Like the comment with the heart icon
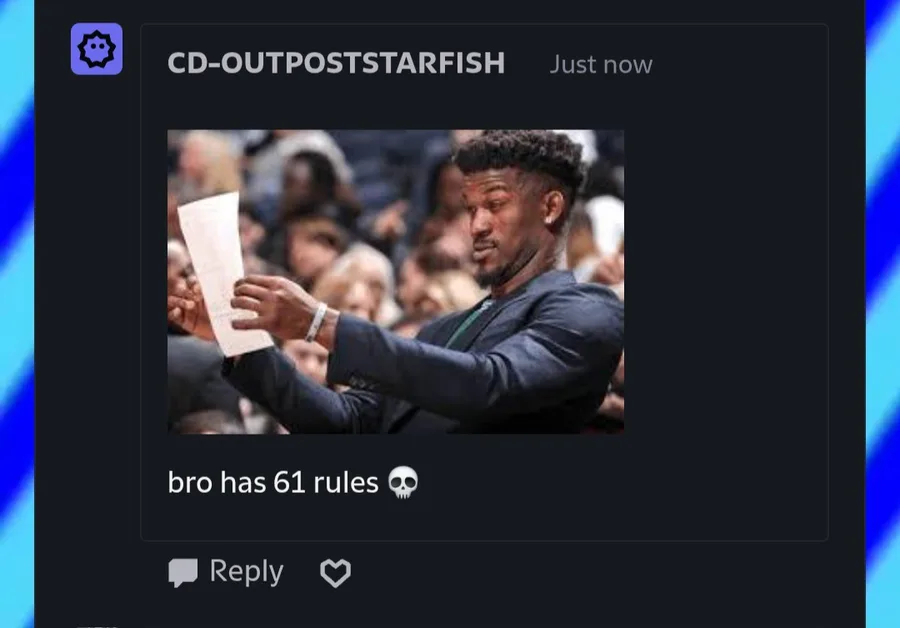 (x=335, y=573)
